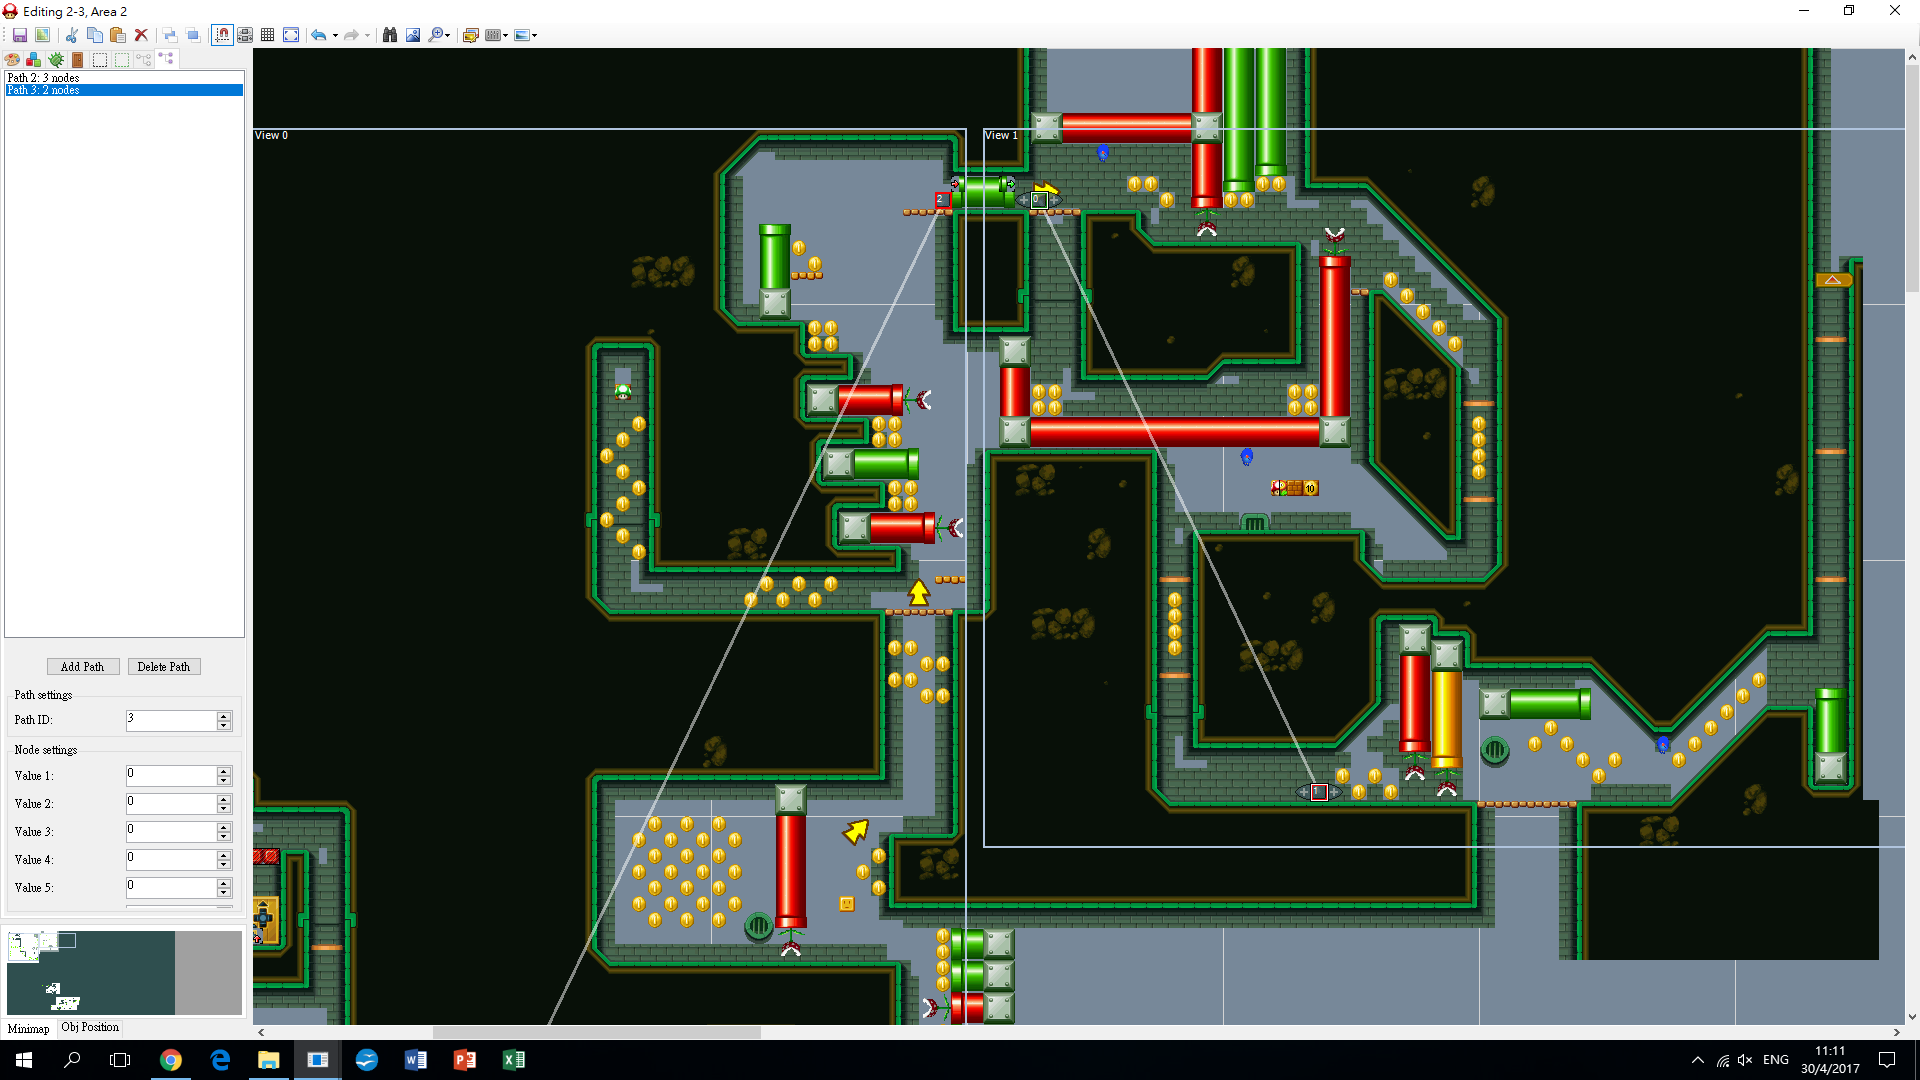The height and width of the screenshot is (1080, 1920).
Task: Open File Explorer from the taskbar
Action: 269,1060
